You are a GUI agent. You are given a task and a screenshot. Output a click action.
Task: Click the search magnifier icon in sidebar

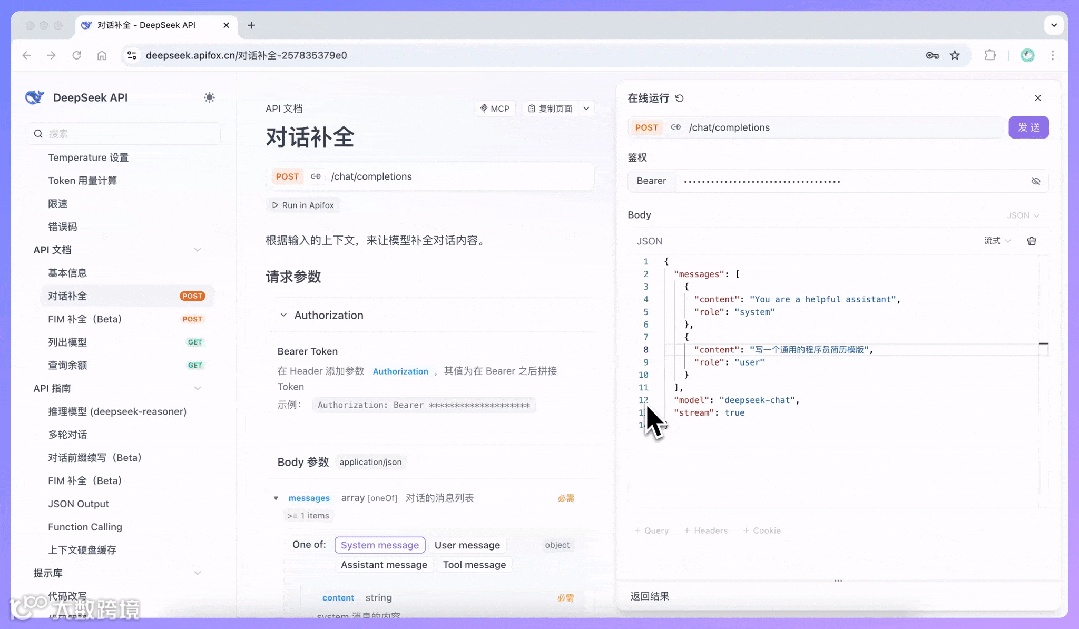[39, 134]
